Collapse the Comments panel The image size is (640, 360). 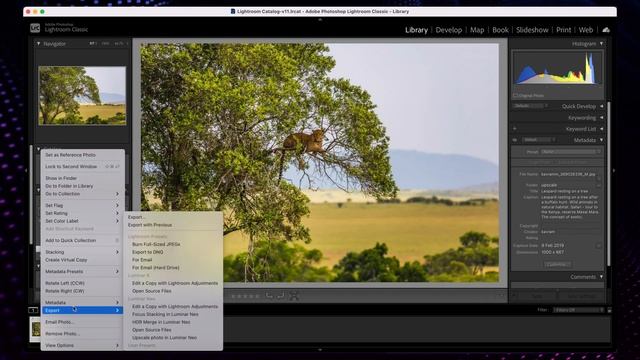pyautogui.click(x=602, y=277)
